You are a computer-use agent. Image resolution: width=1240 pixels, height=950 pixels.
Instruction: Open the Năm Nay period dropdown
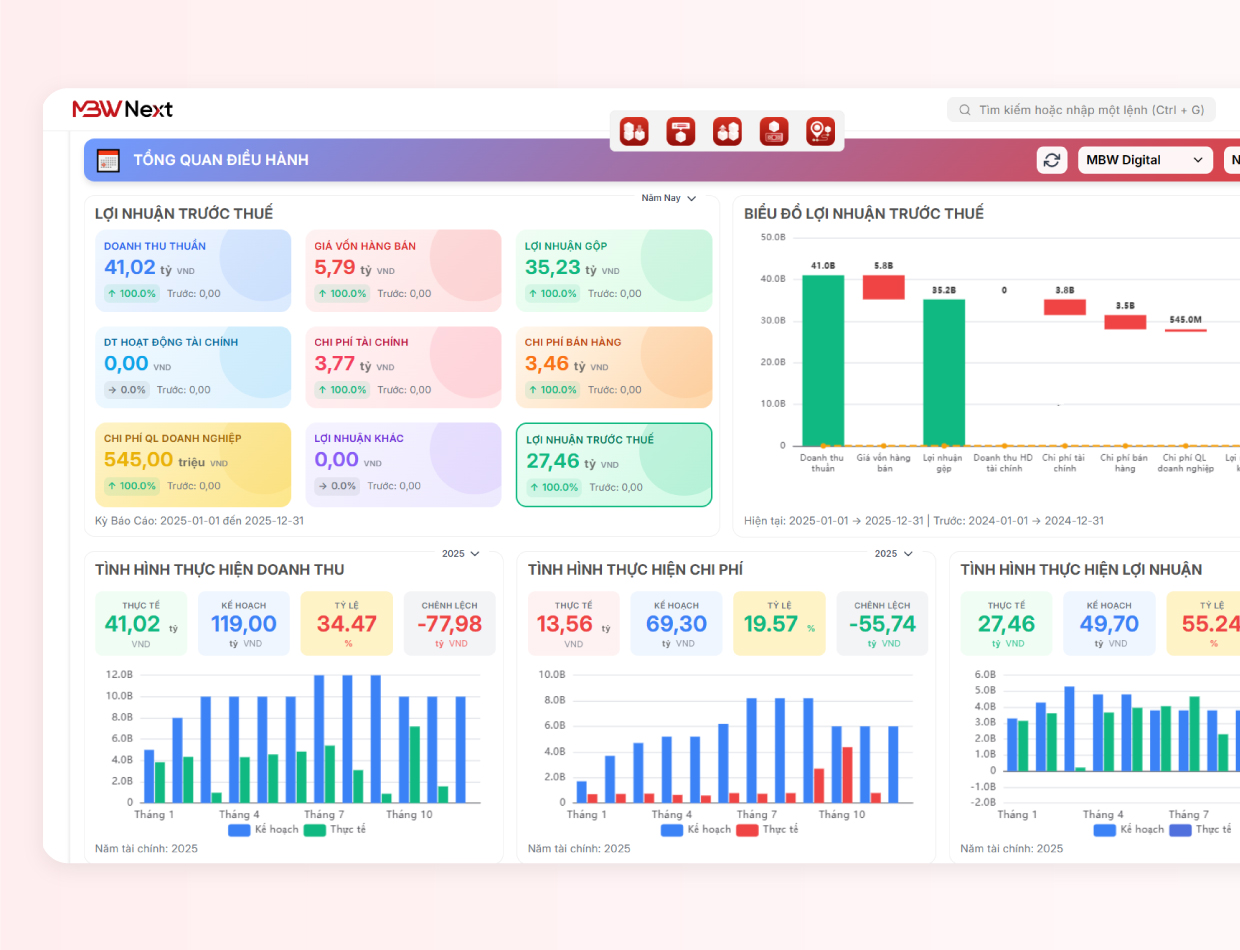pyautogui.click(x=668, y=198)
